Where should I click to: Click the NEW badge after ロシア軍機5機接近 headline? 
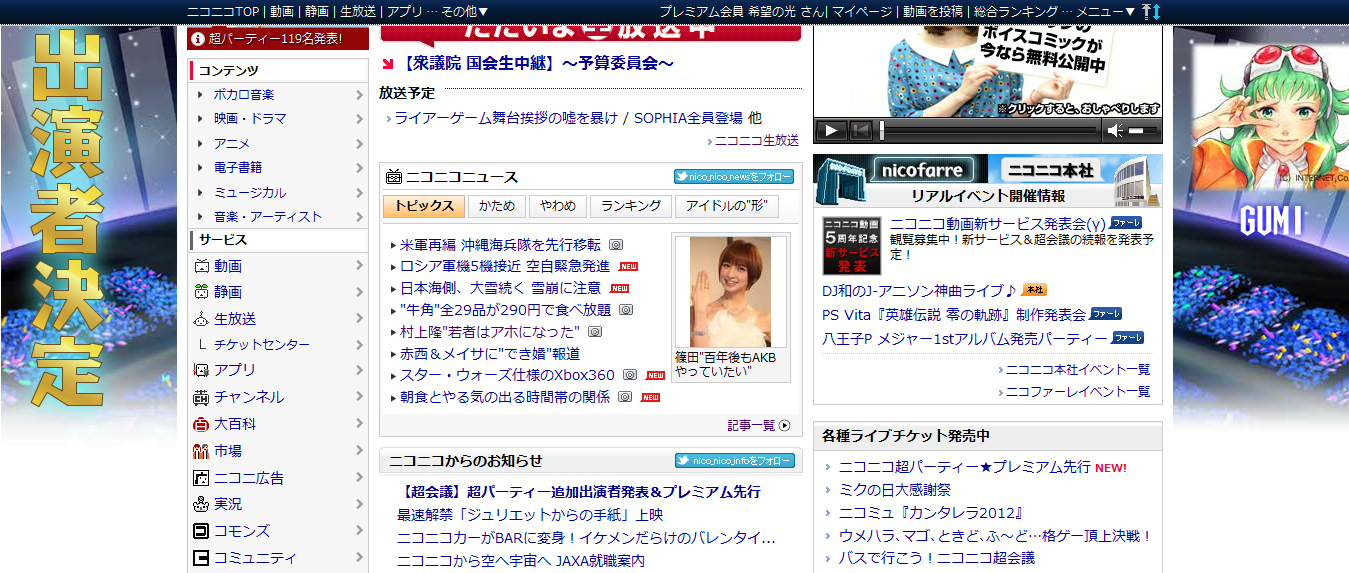pos(628,266)
